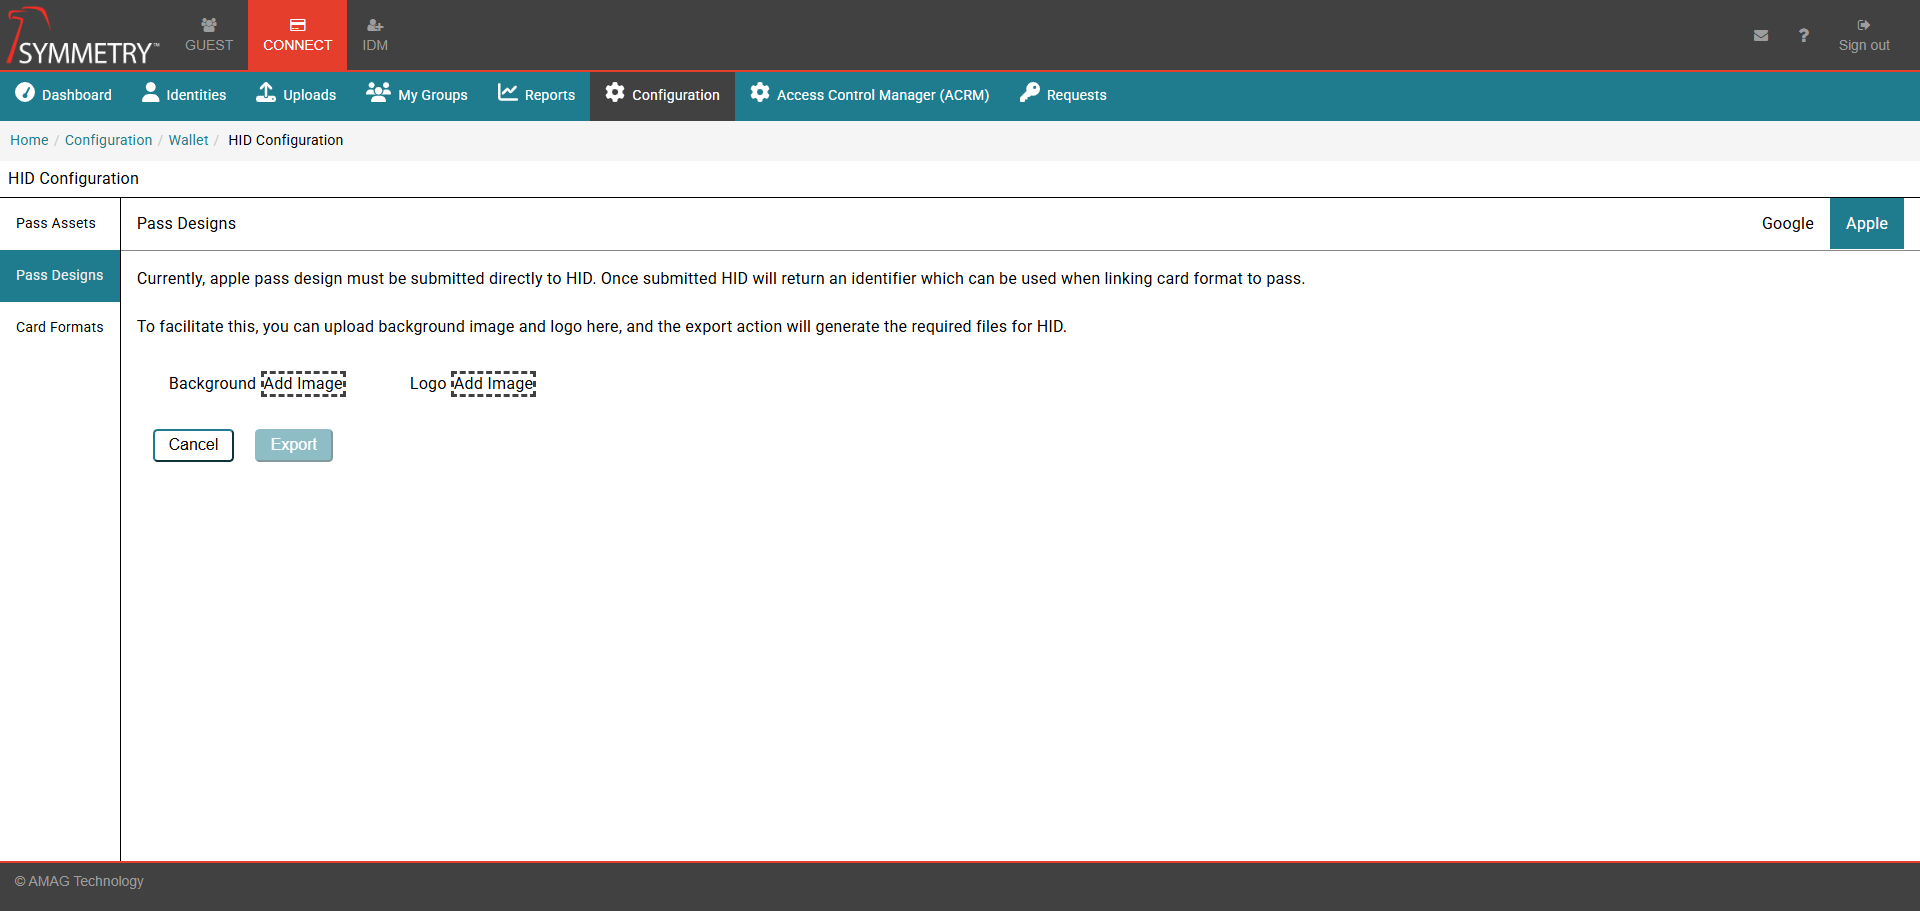This screenshot has width=1920, height=911.
Task: Open Uploads menu item
Action: [296, 95]
